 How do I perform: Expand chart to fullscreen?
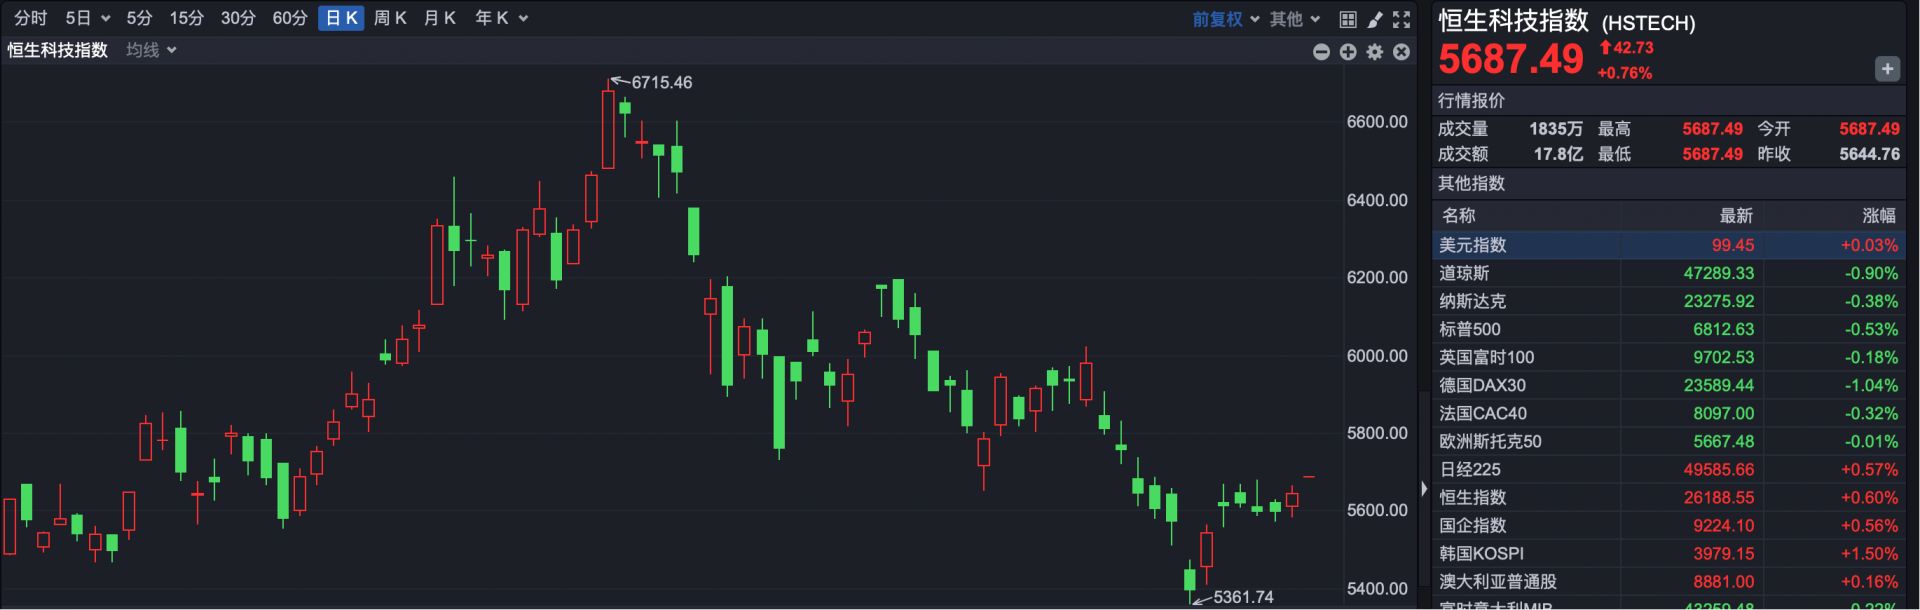click(x=1402, y=19)
